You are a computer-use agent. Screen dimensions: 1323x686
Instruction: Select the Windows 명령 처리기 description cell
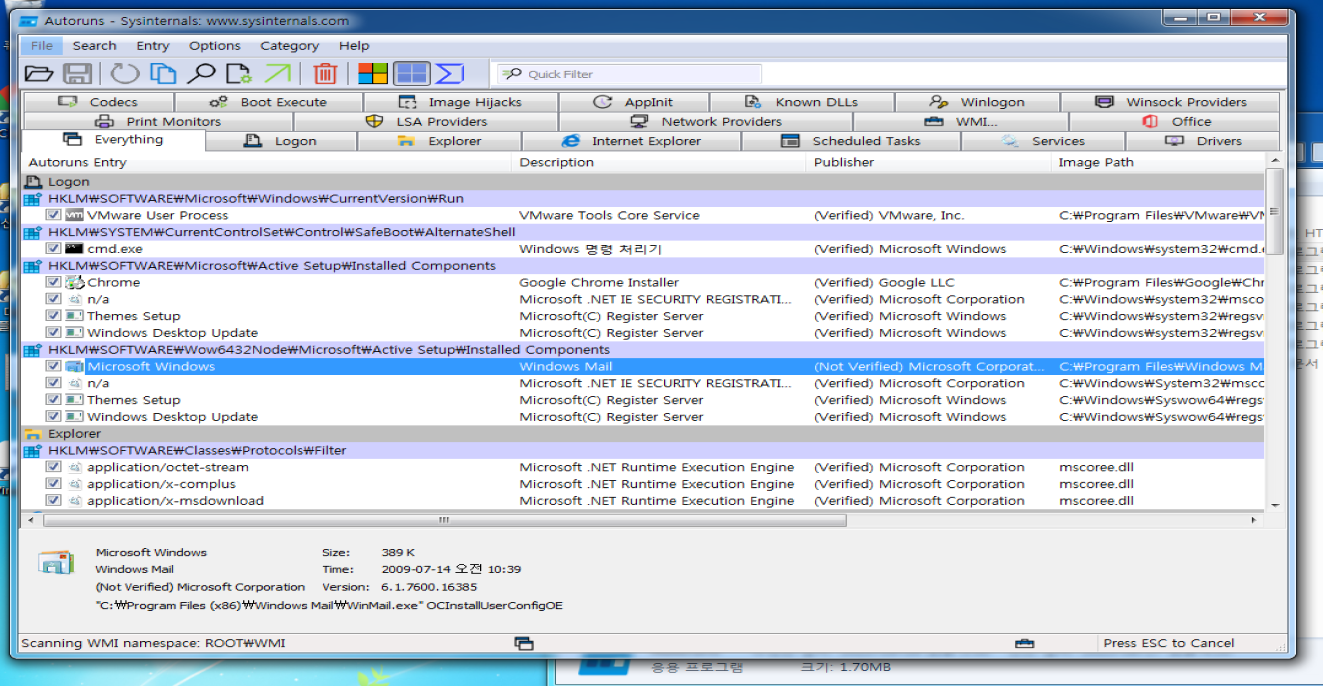590,249
